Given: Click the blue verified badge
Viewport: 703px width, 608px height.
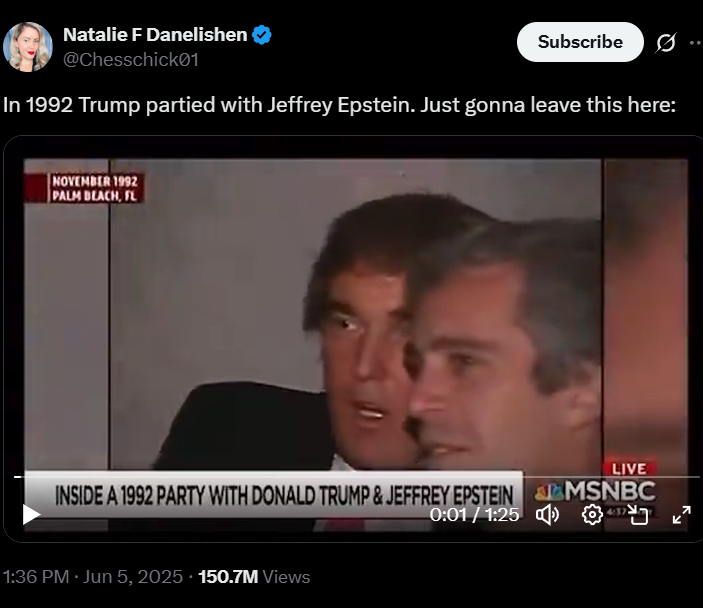Looking at the screenshot, I should click(262, 35).
